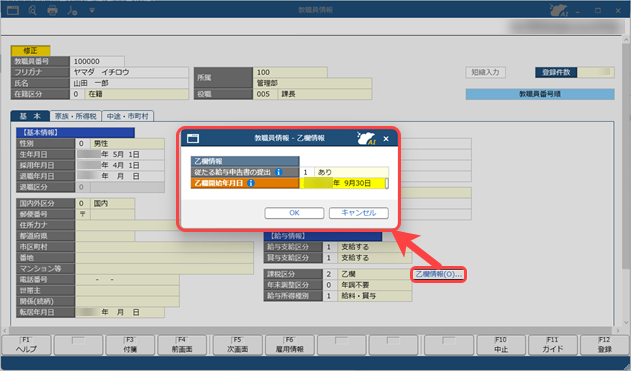Image resolution: width=631 pixels, height=371 pixels.
Task: Click the 国内外区分 code field
Action: (82, 203)
